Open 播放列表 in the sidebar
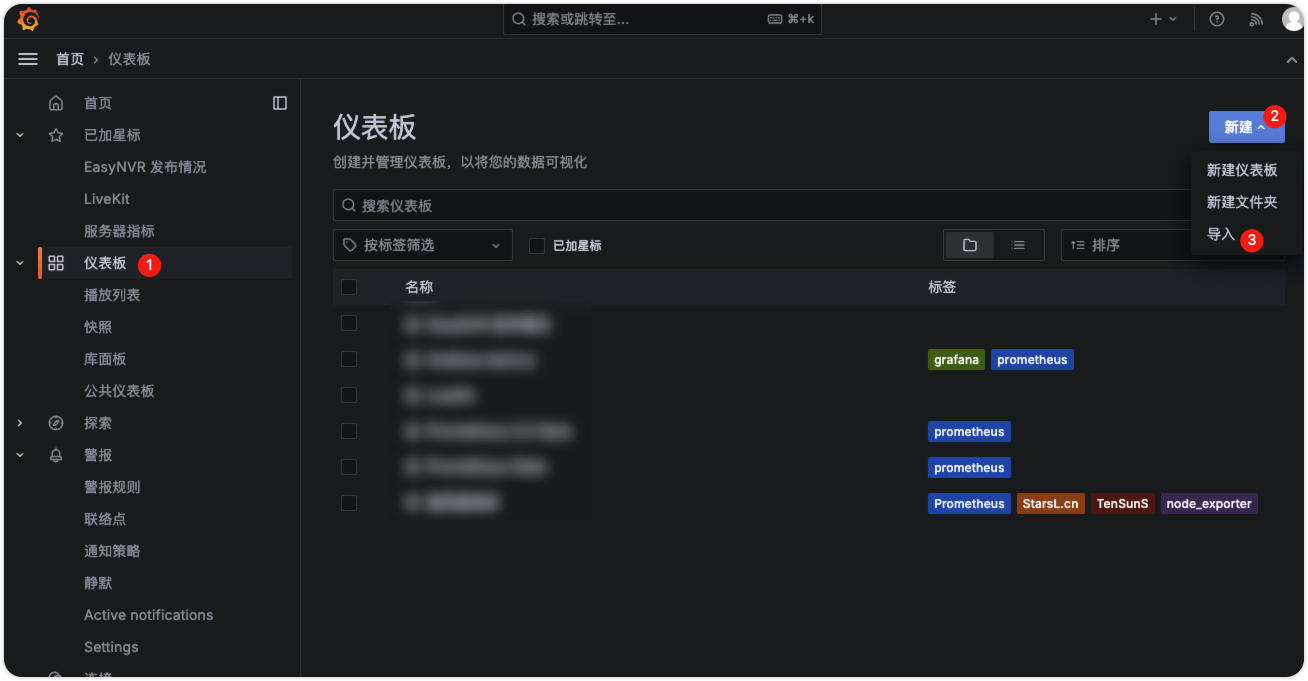Image resolution: width=1308 pixels, height=681 pixels. 112,295
